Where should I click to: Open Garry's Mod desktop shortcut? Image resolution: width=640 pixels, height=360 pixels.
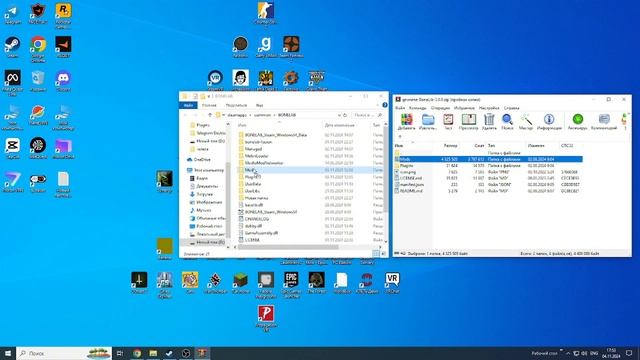(266, 47)
